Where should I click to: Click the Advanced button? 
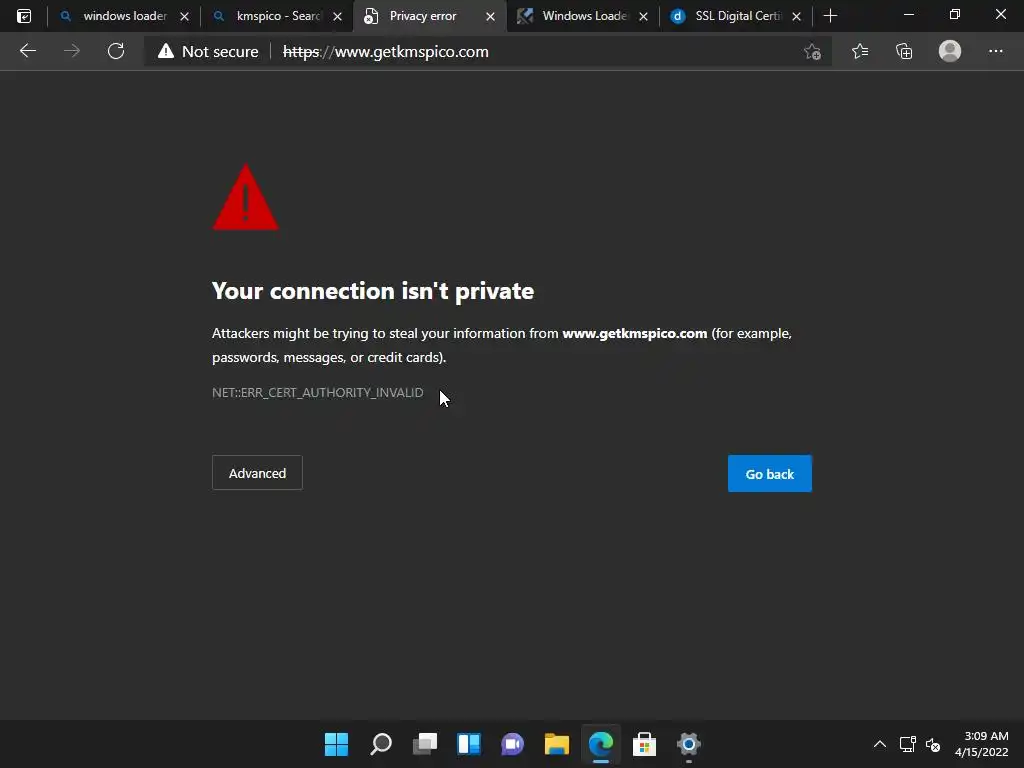tap(257, 473)
